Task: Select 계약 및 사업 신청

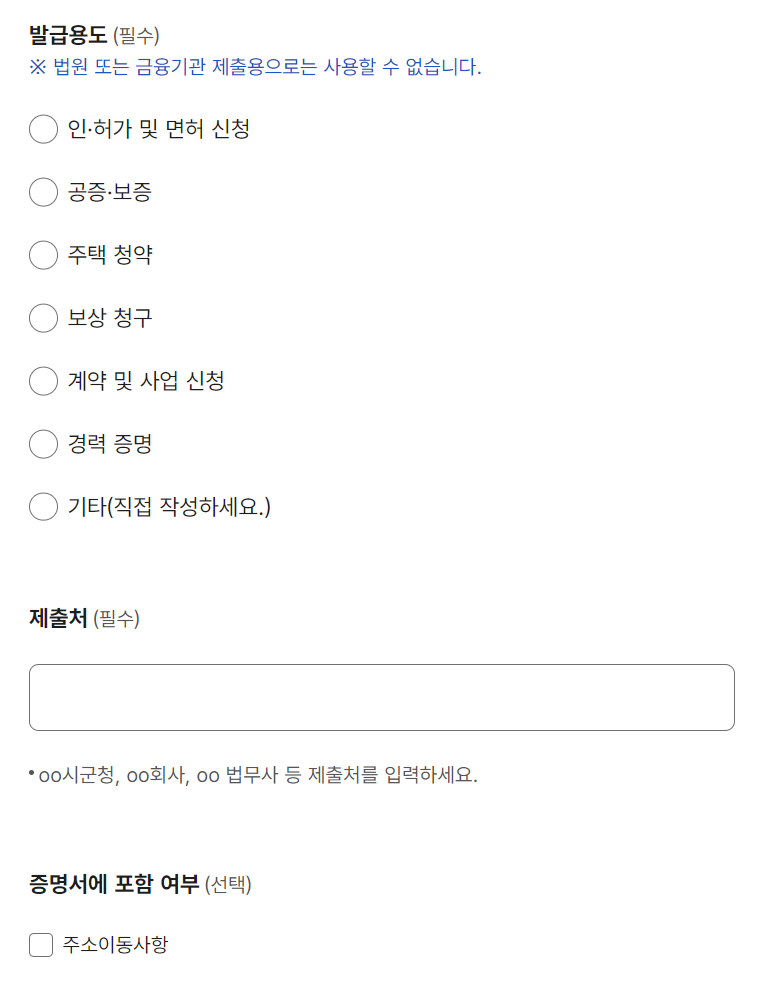Action: 43,381
